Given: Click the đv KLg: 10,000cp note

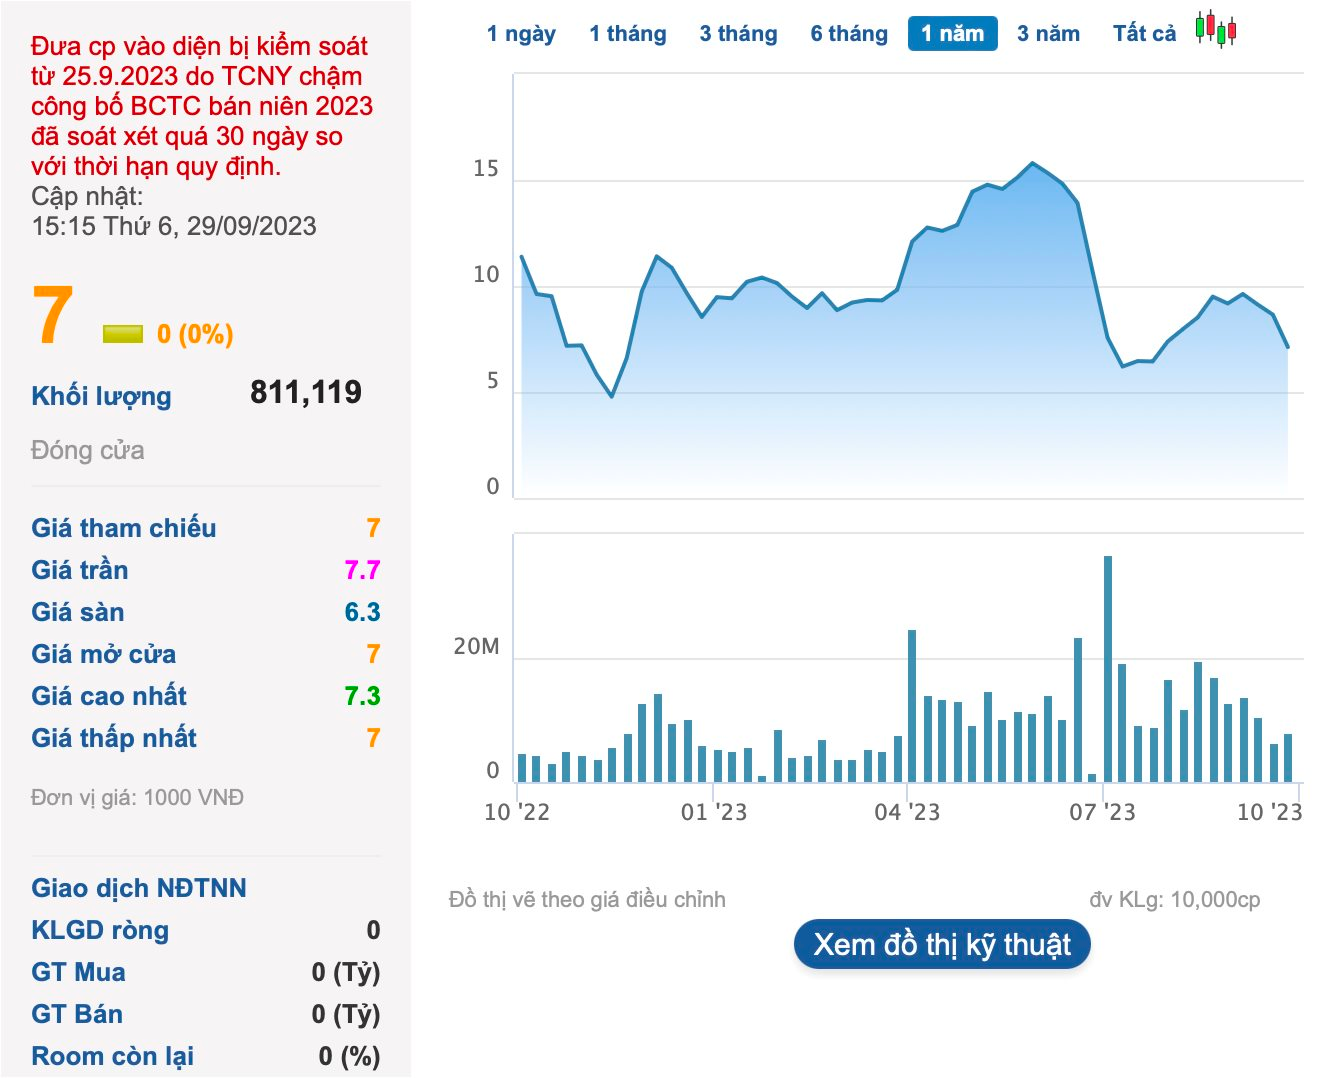Looking at the screenshot, I should pyautogui.click(x=1175, y=900).
